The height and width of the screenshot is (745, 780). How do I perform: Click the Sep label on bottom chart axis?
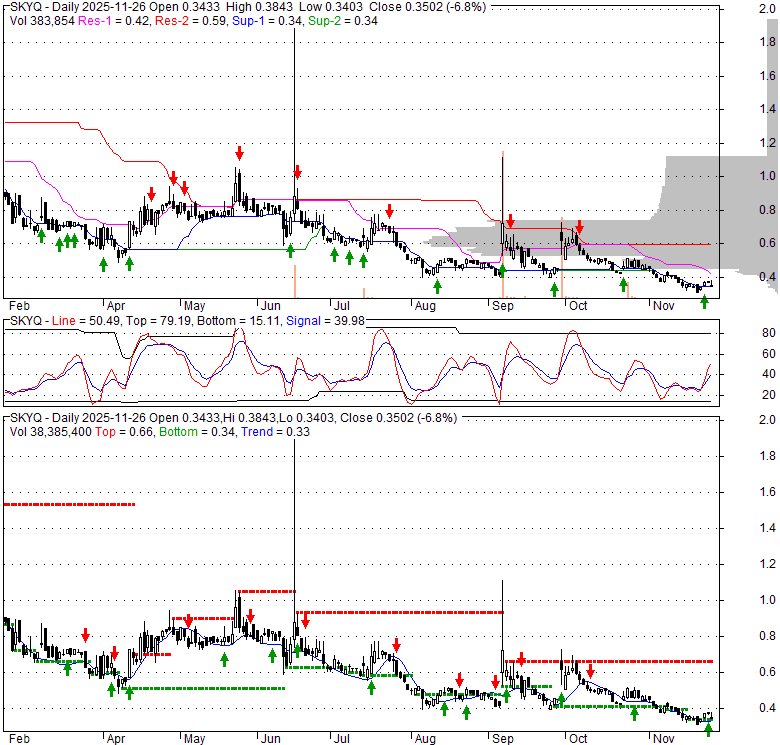pyautogui.click(x=502, y=739)
